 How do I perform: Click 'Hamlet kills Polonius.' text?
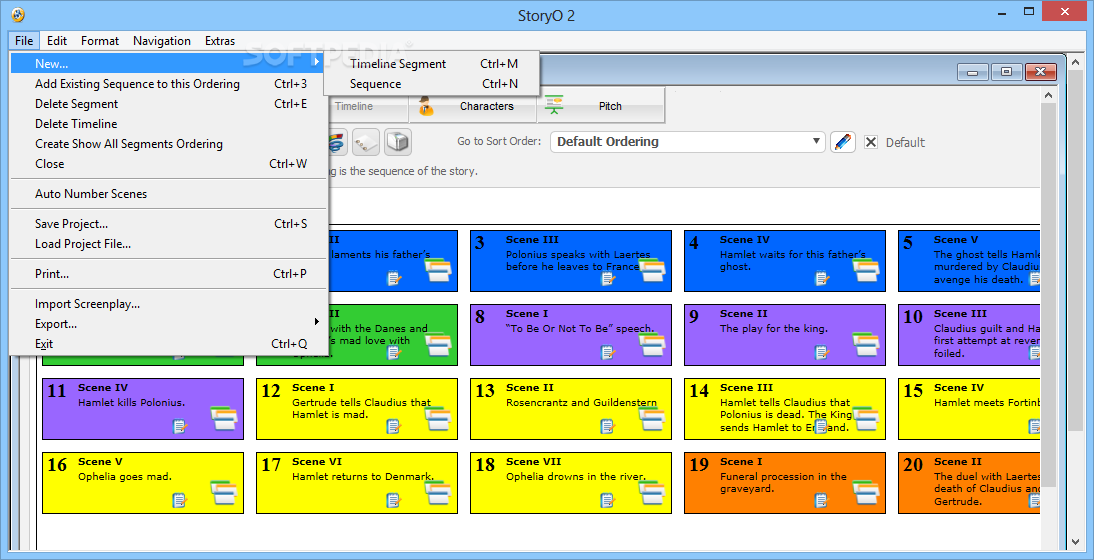click(132, 402)
